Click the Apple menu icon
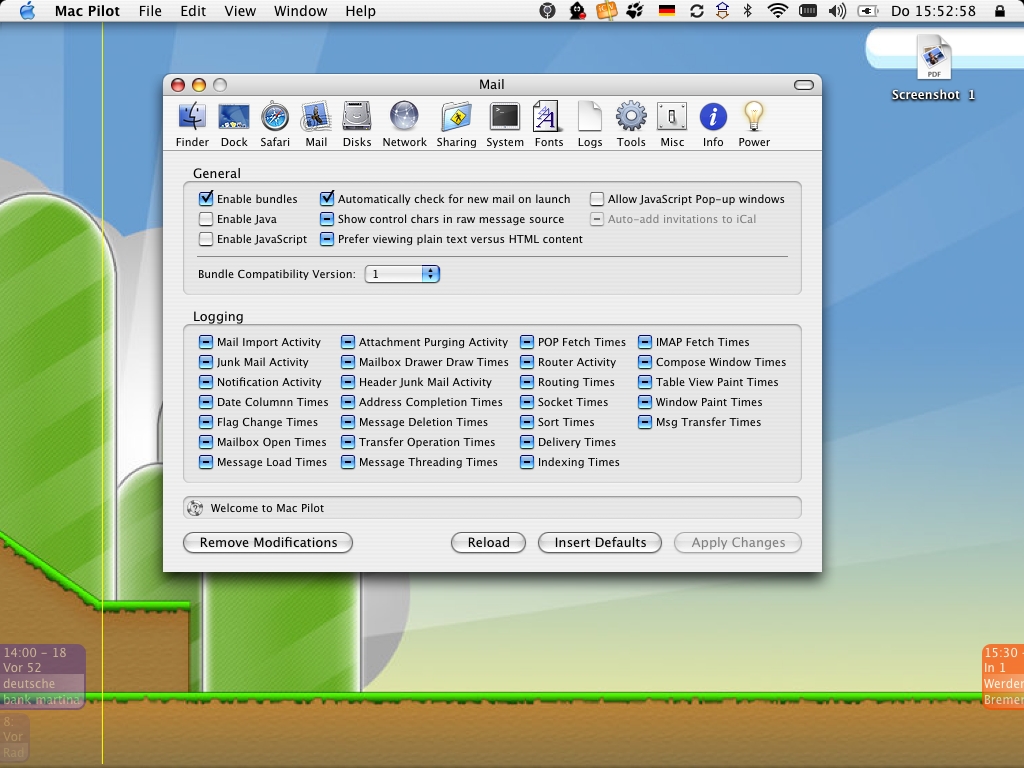Screen dimensions: 1024x768 point(27,11)
